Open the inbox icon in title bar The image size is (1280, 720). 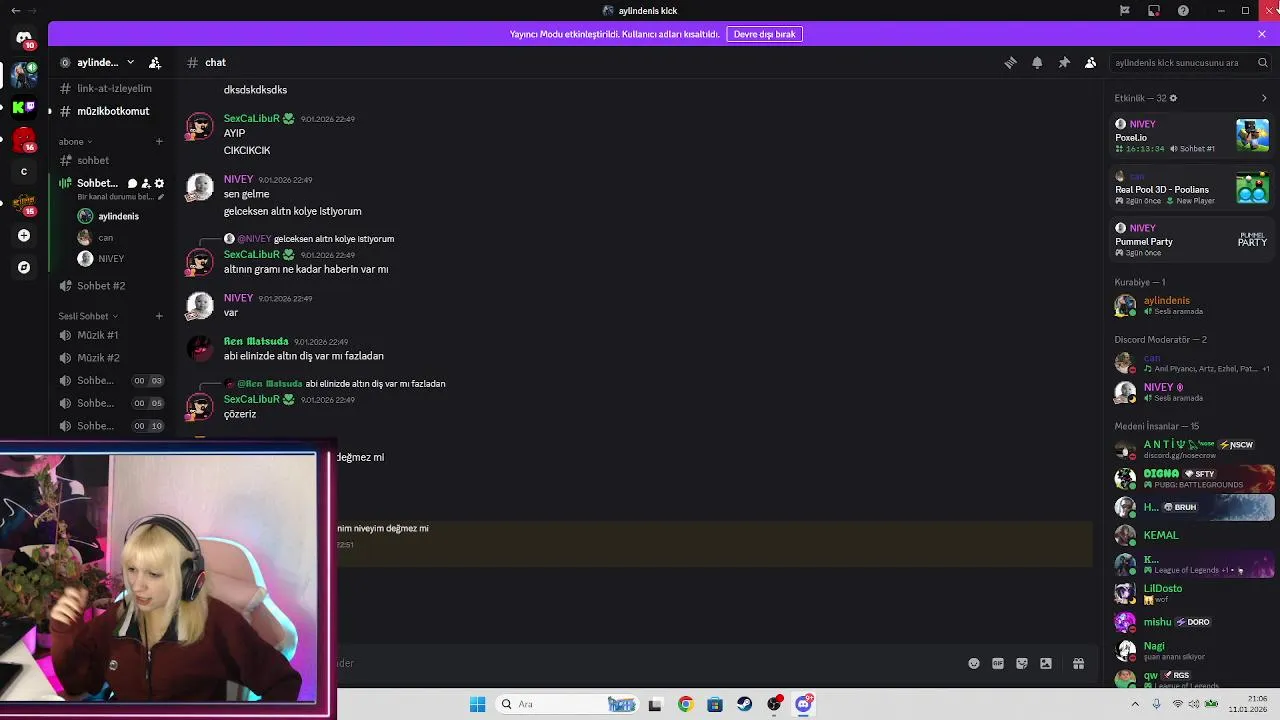point(1154,10)
